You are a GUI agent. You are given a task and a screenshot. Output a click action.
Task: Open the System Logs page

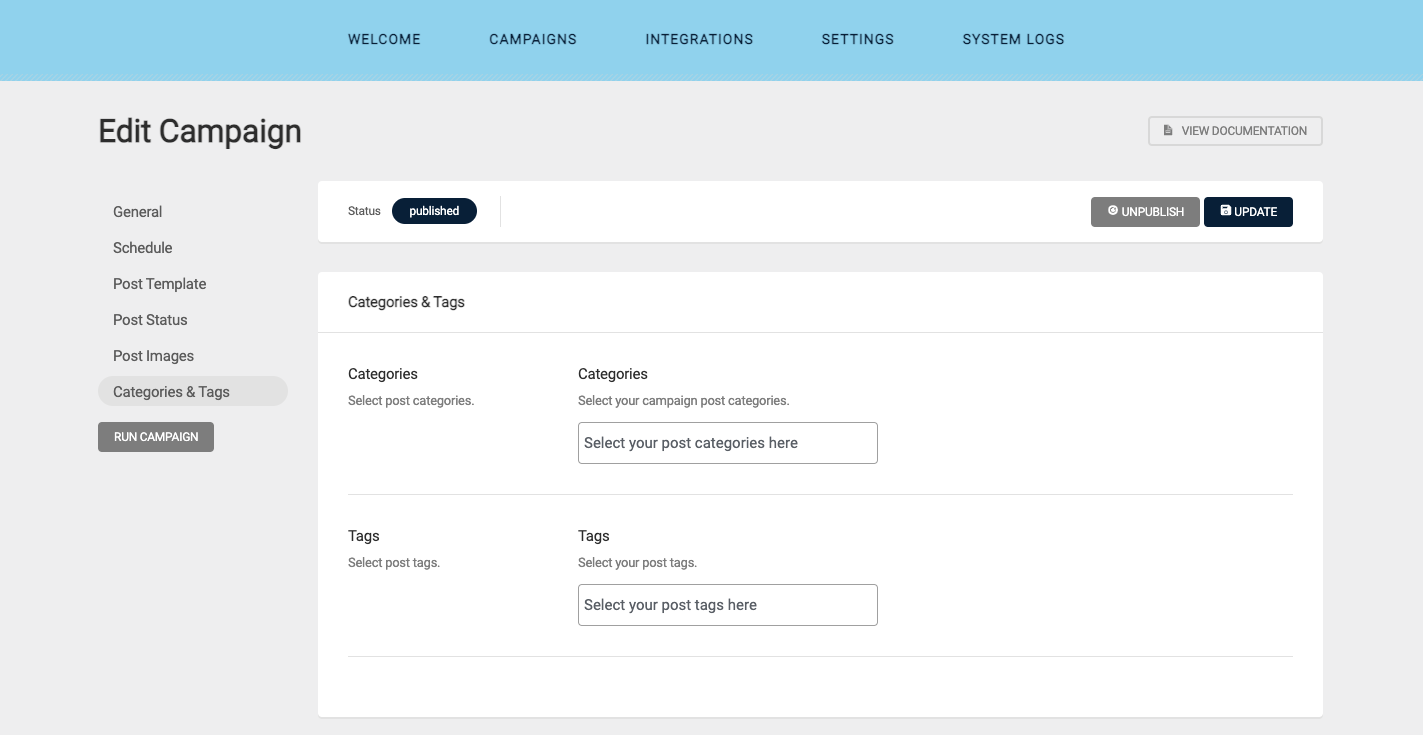click(1013, 40)
